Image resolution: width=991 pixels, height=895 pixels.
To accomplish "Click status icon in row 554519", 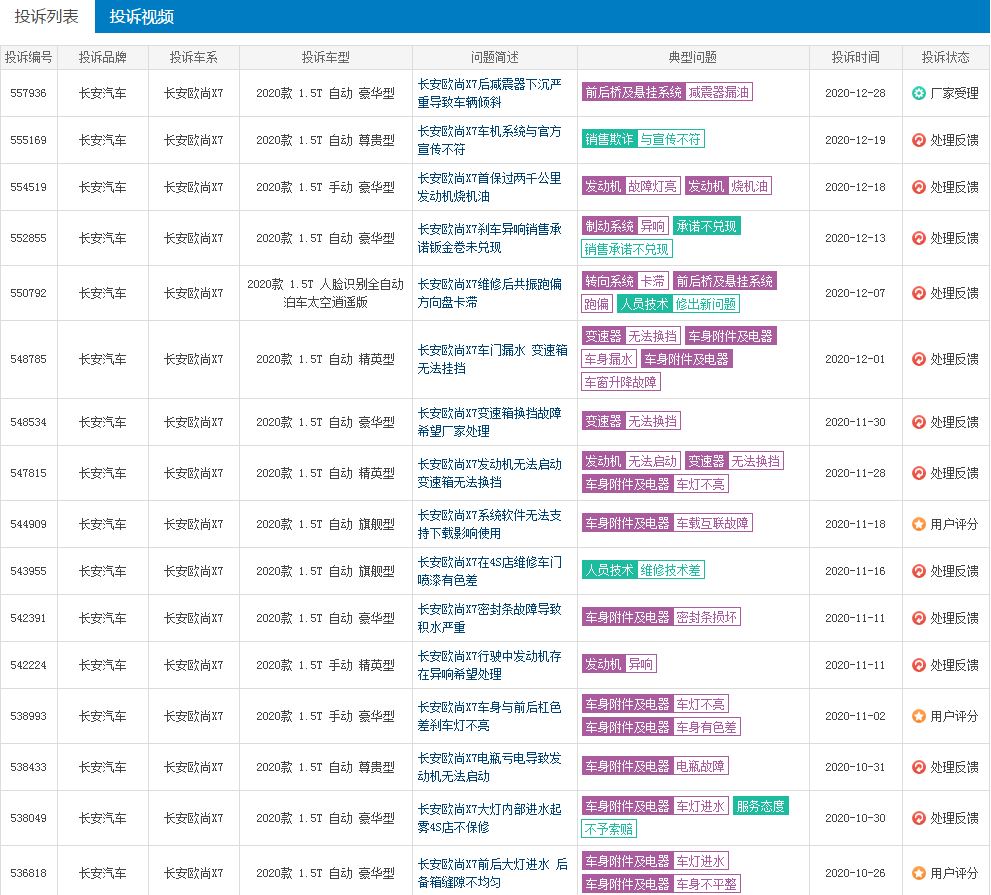I will click(919, 187).
